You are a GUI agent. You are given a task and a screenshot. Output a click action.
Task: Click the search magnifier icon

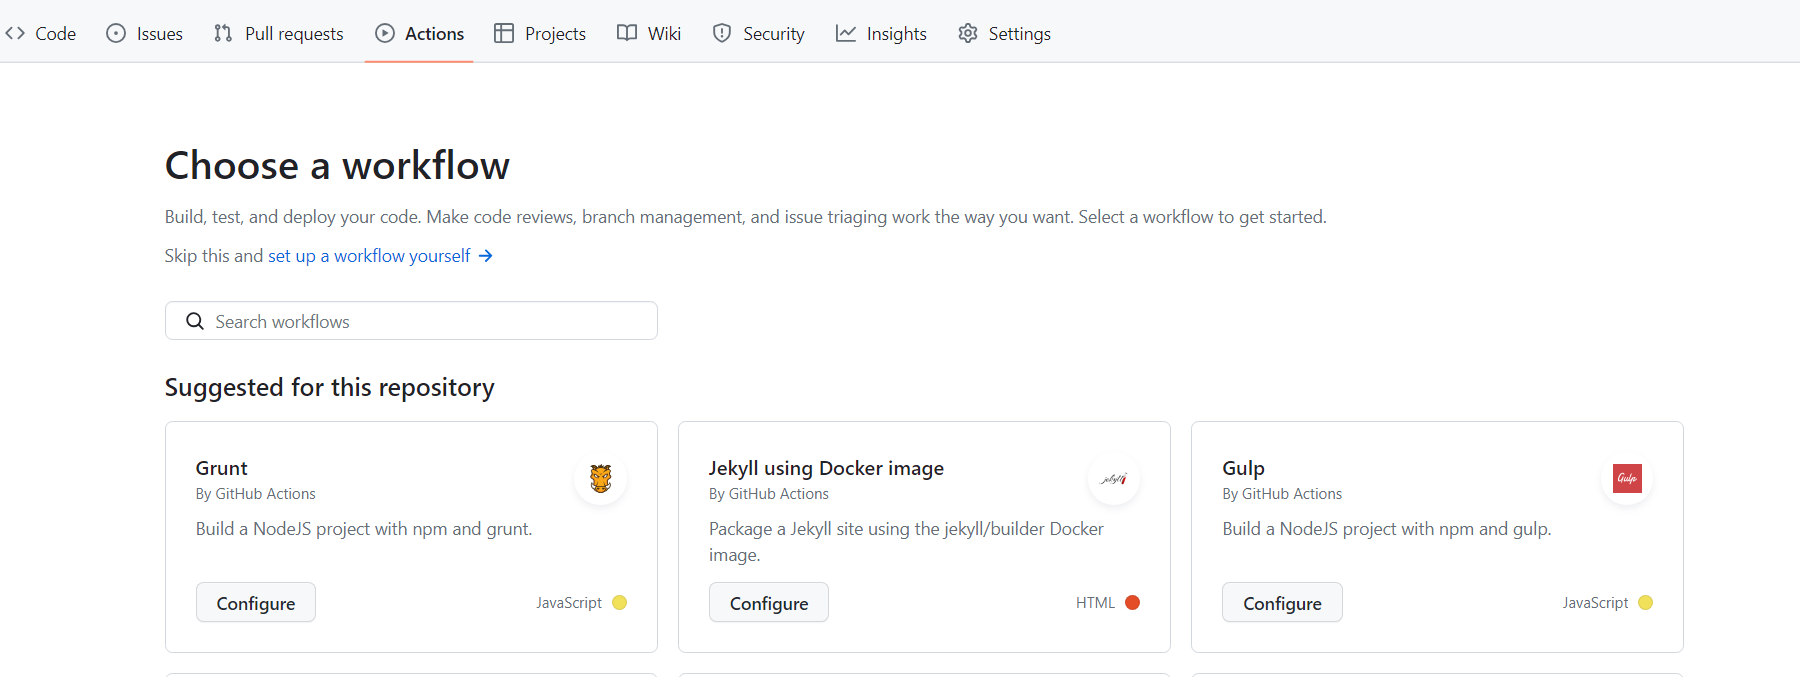click(195, 321)
